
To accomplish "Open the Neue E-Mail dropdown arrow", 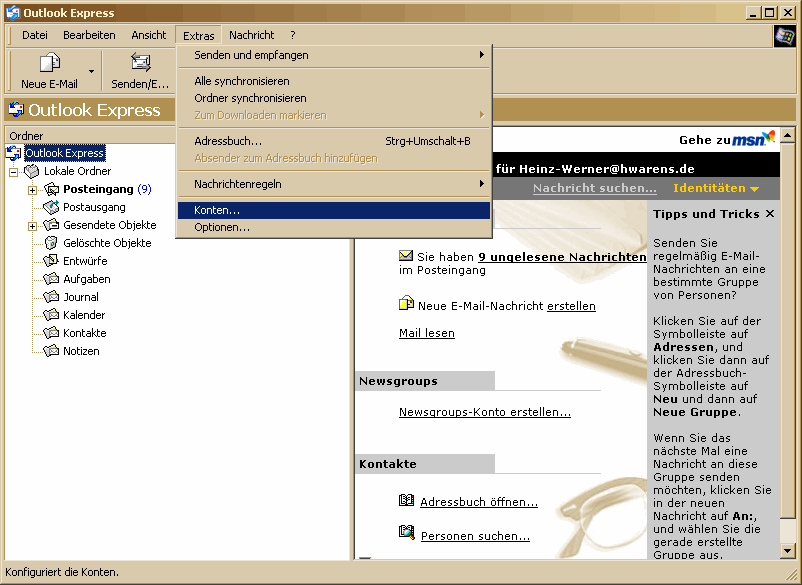I will click(x=91, y=71).
